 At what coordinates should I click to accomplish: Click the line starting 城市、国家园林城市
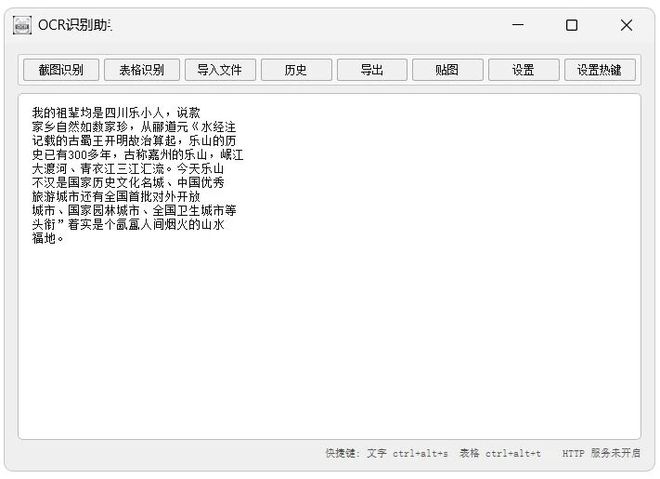point(134,210)
